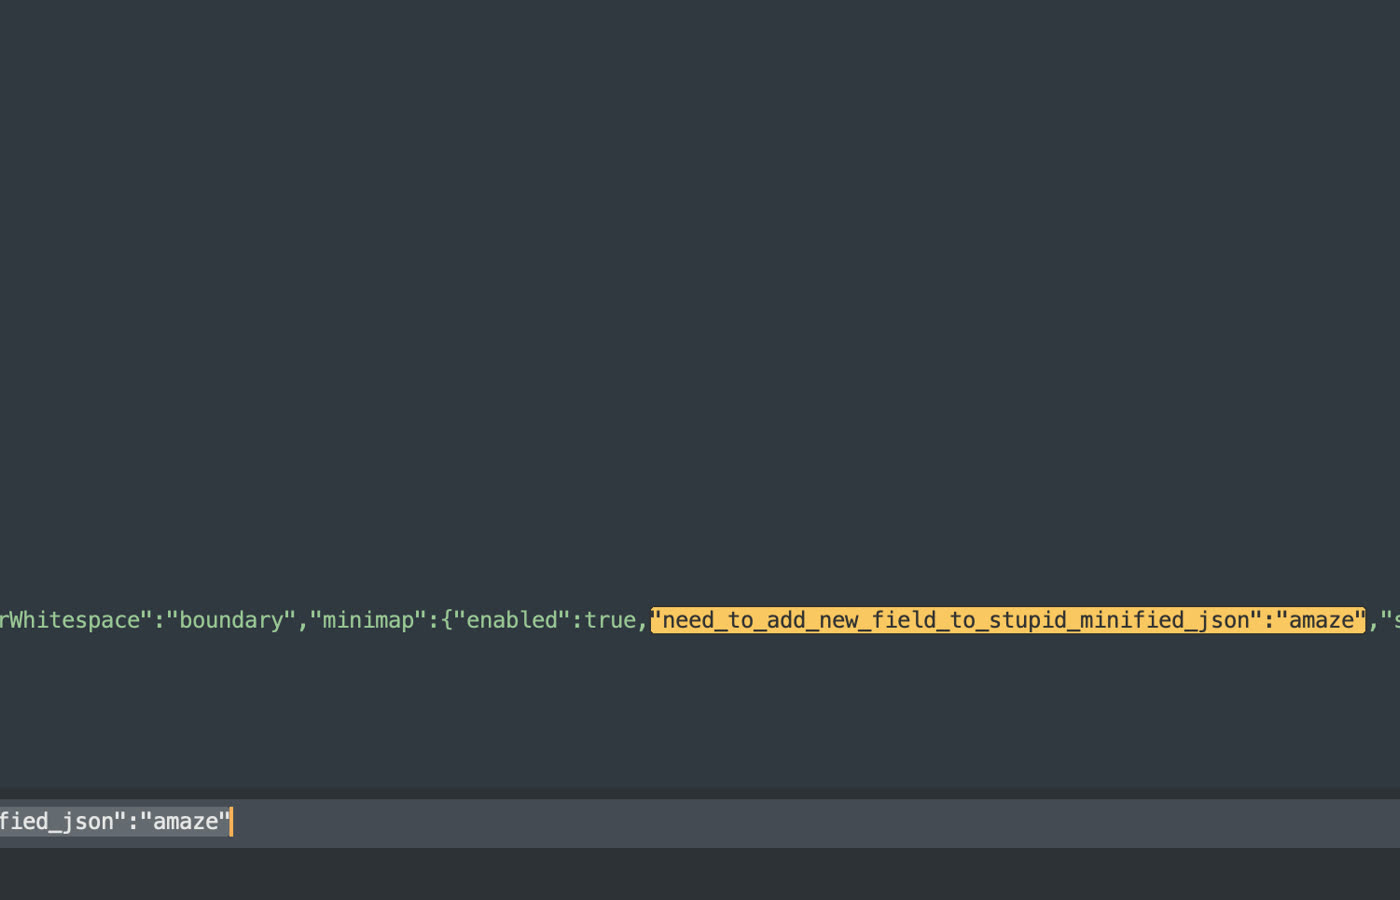The image size is (1400, 900).
Task: Click the dark panel area below the search field
Action: pyautogui.click(x=700, y=875)
